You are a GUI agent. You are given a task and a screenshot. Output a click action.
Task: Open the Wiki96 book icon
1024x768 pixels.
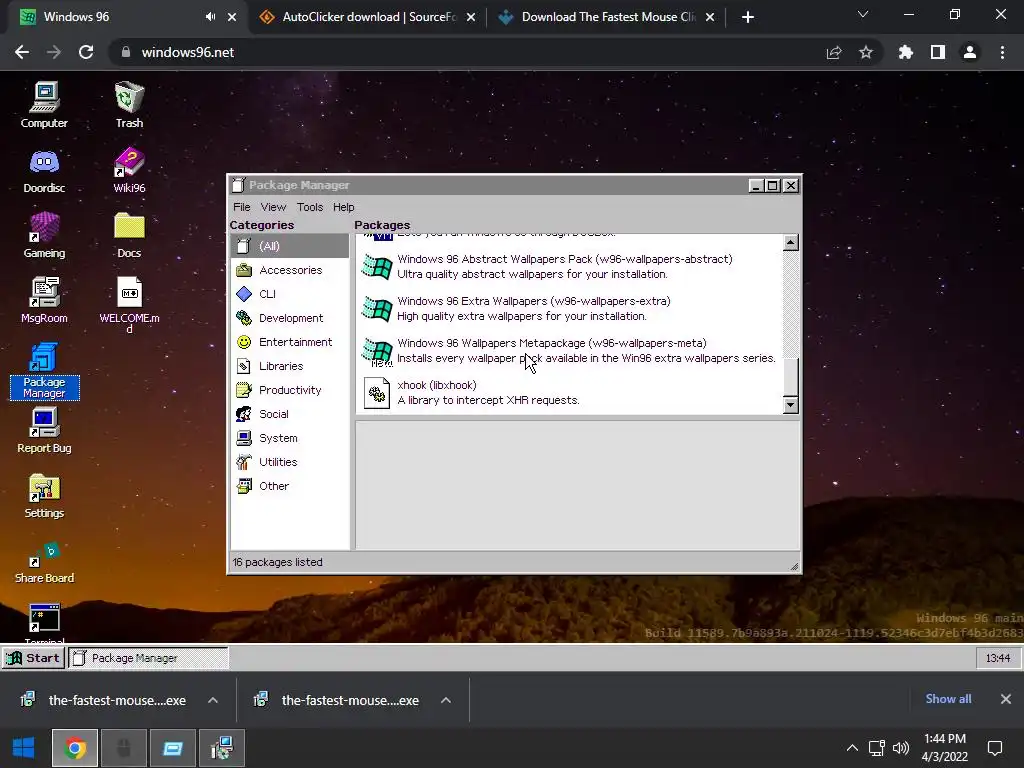pyautogui.click(x=129, y=170)
